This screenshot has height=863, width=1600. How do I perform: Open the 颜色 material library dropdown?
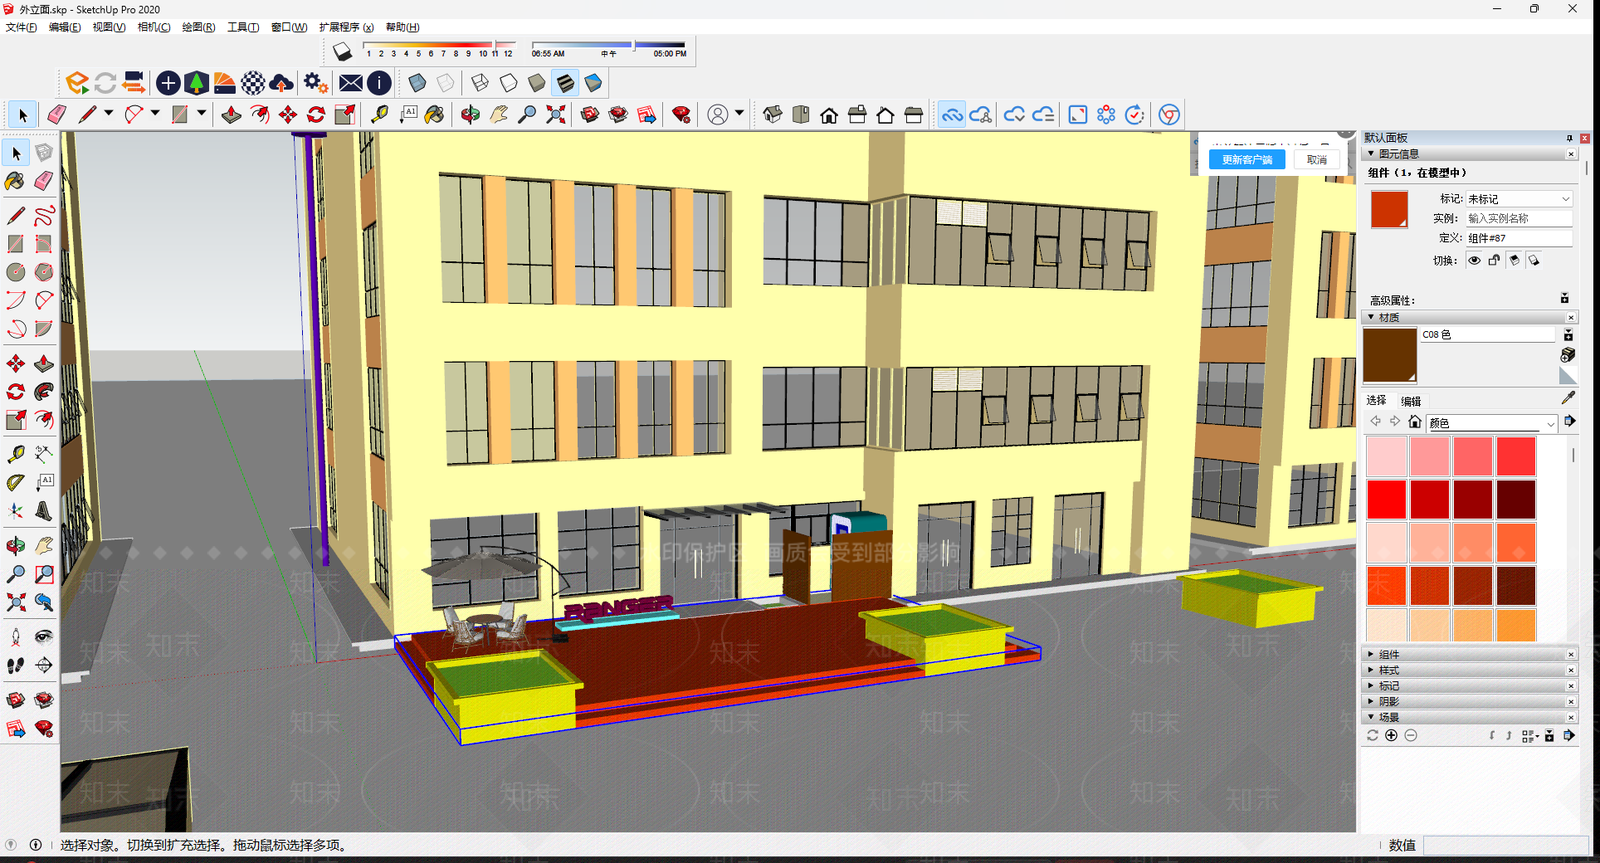[x=1492, y=423]
